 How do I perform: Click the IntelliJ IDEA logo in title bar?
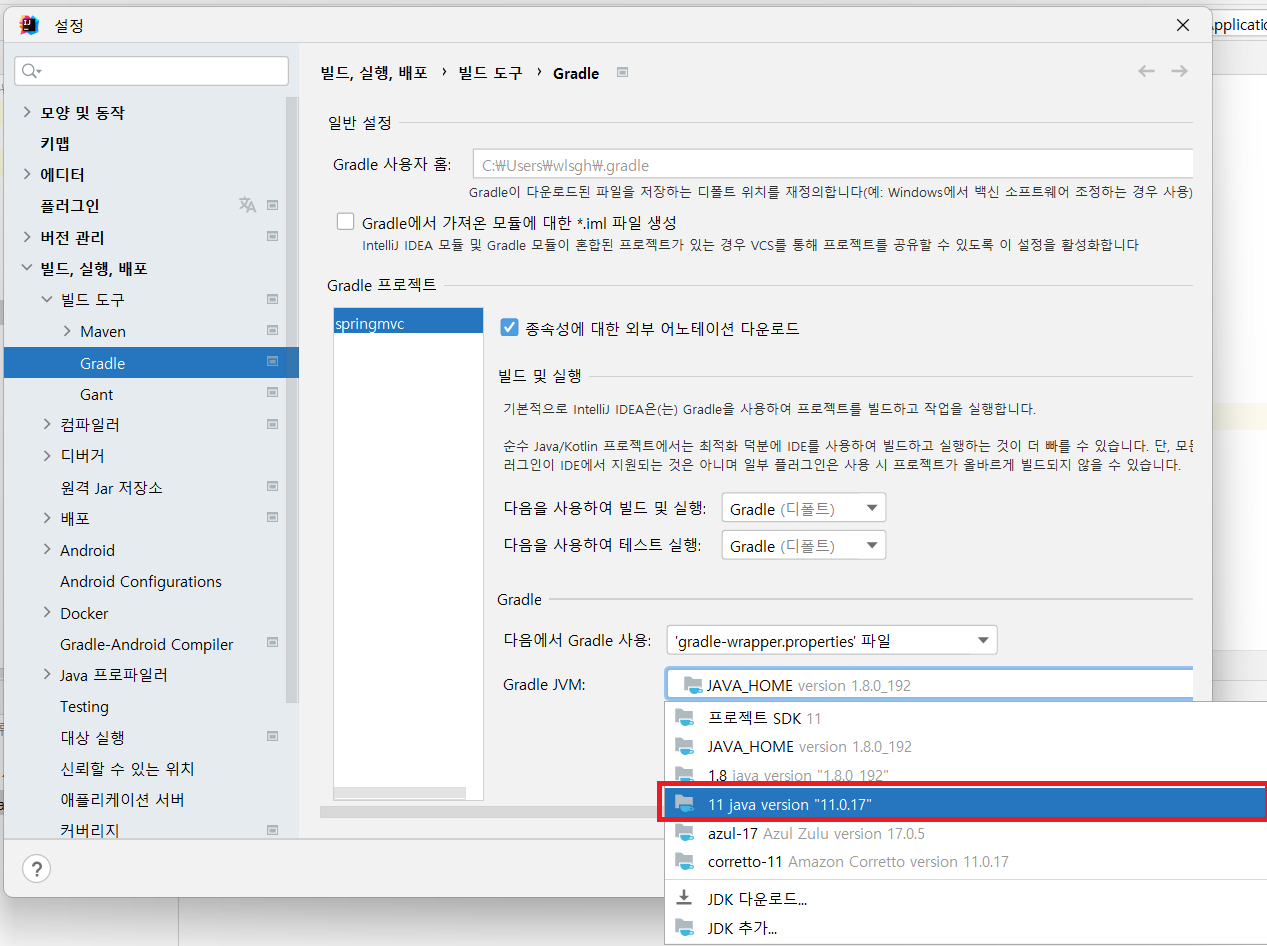[x=28, y=25]
